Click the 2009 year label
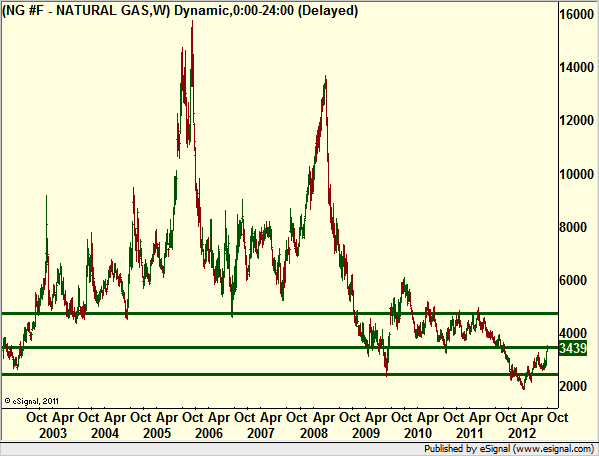 click(x=366, y=433)
